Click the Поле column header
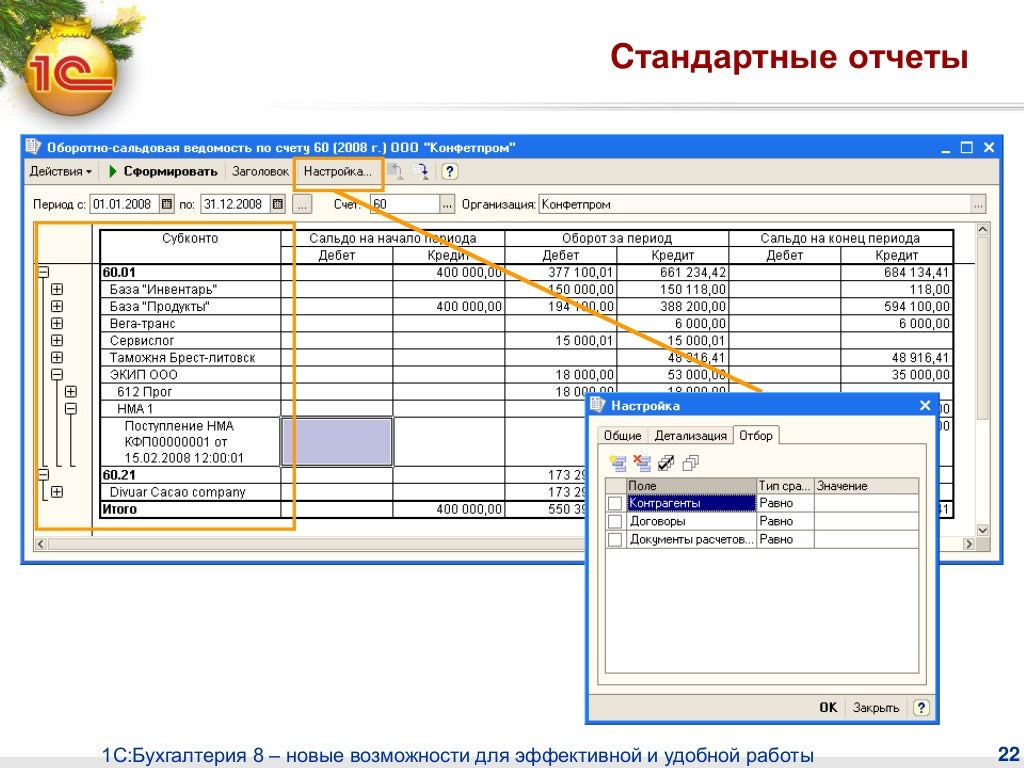The width and height of the screenshot is (1024, 768). click(x=691, y=486)
